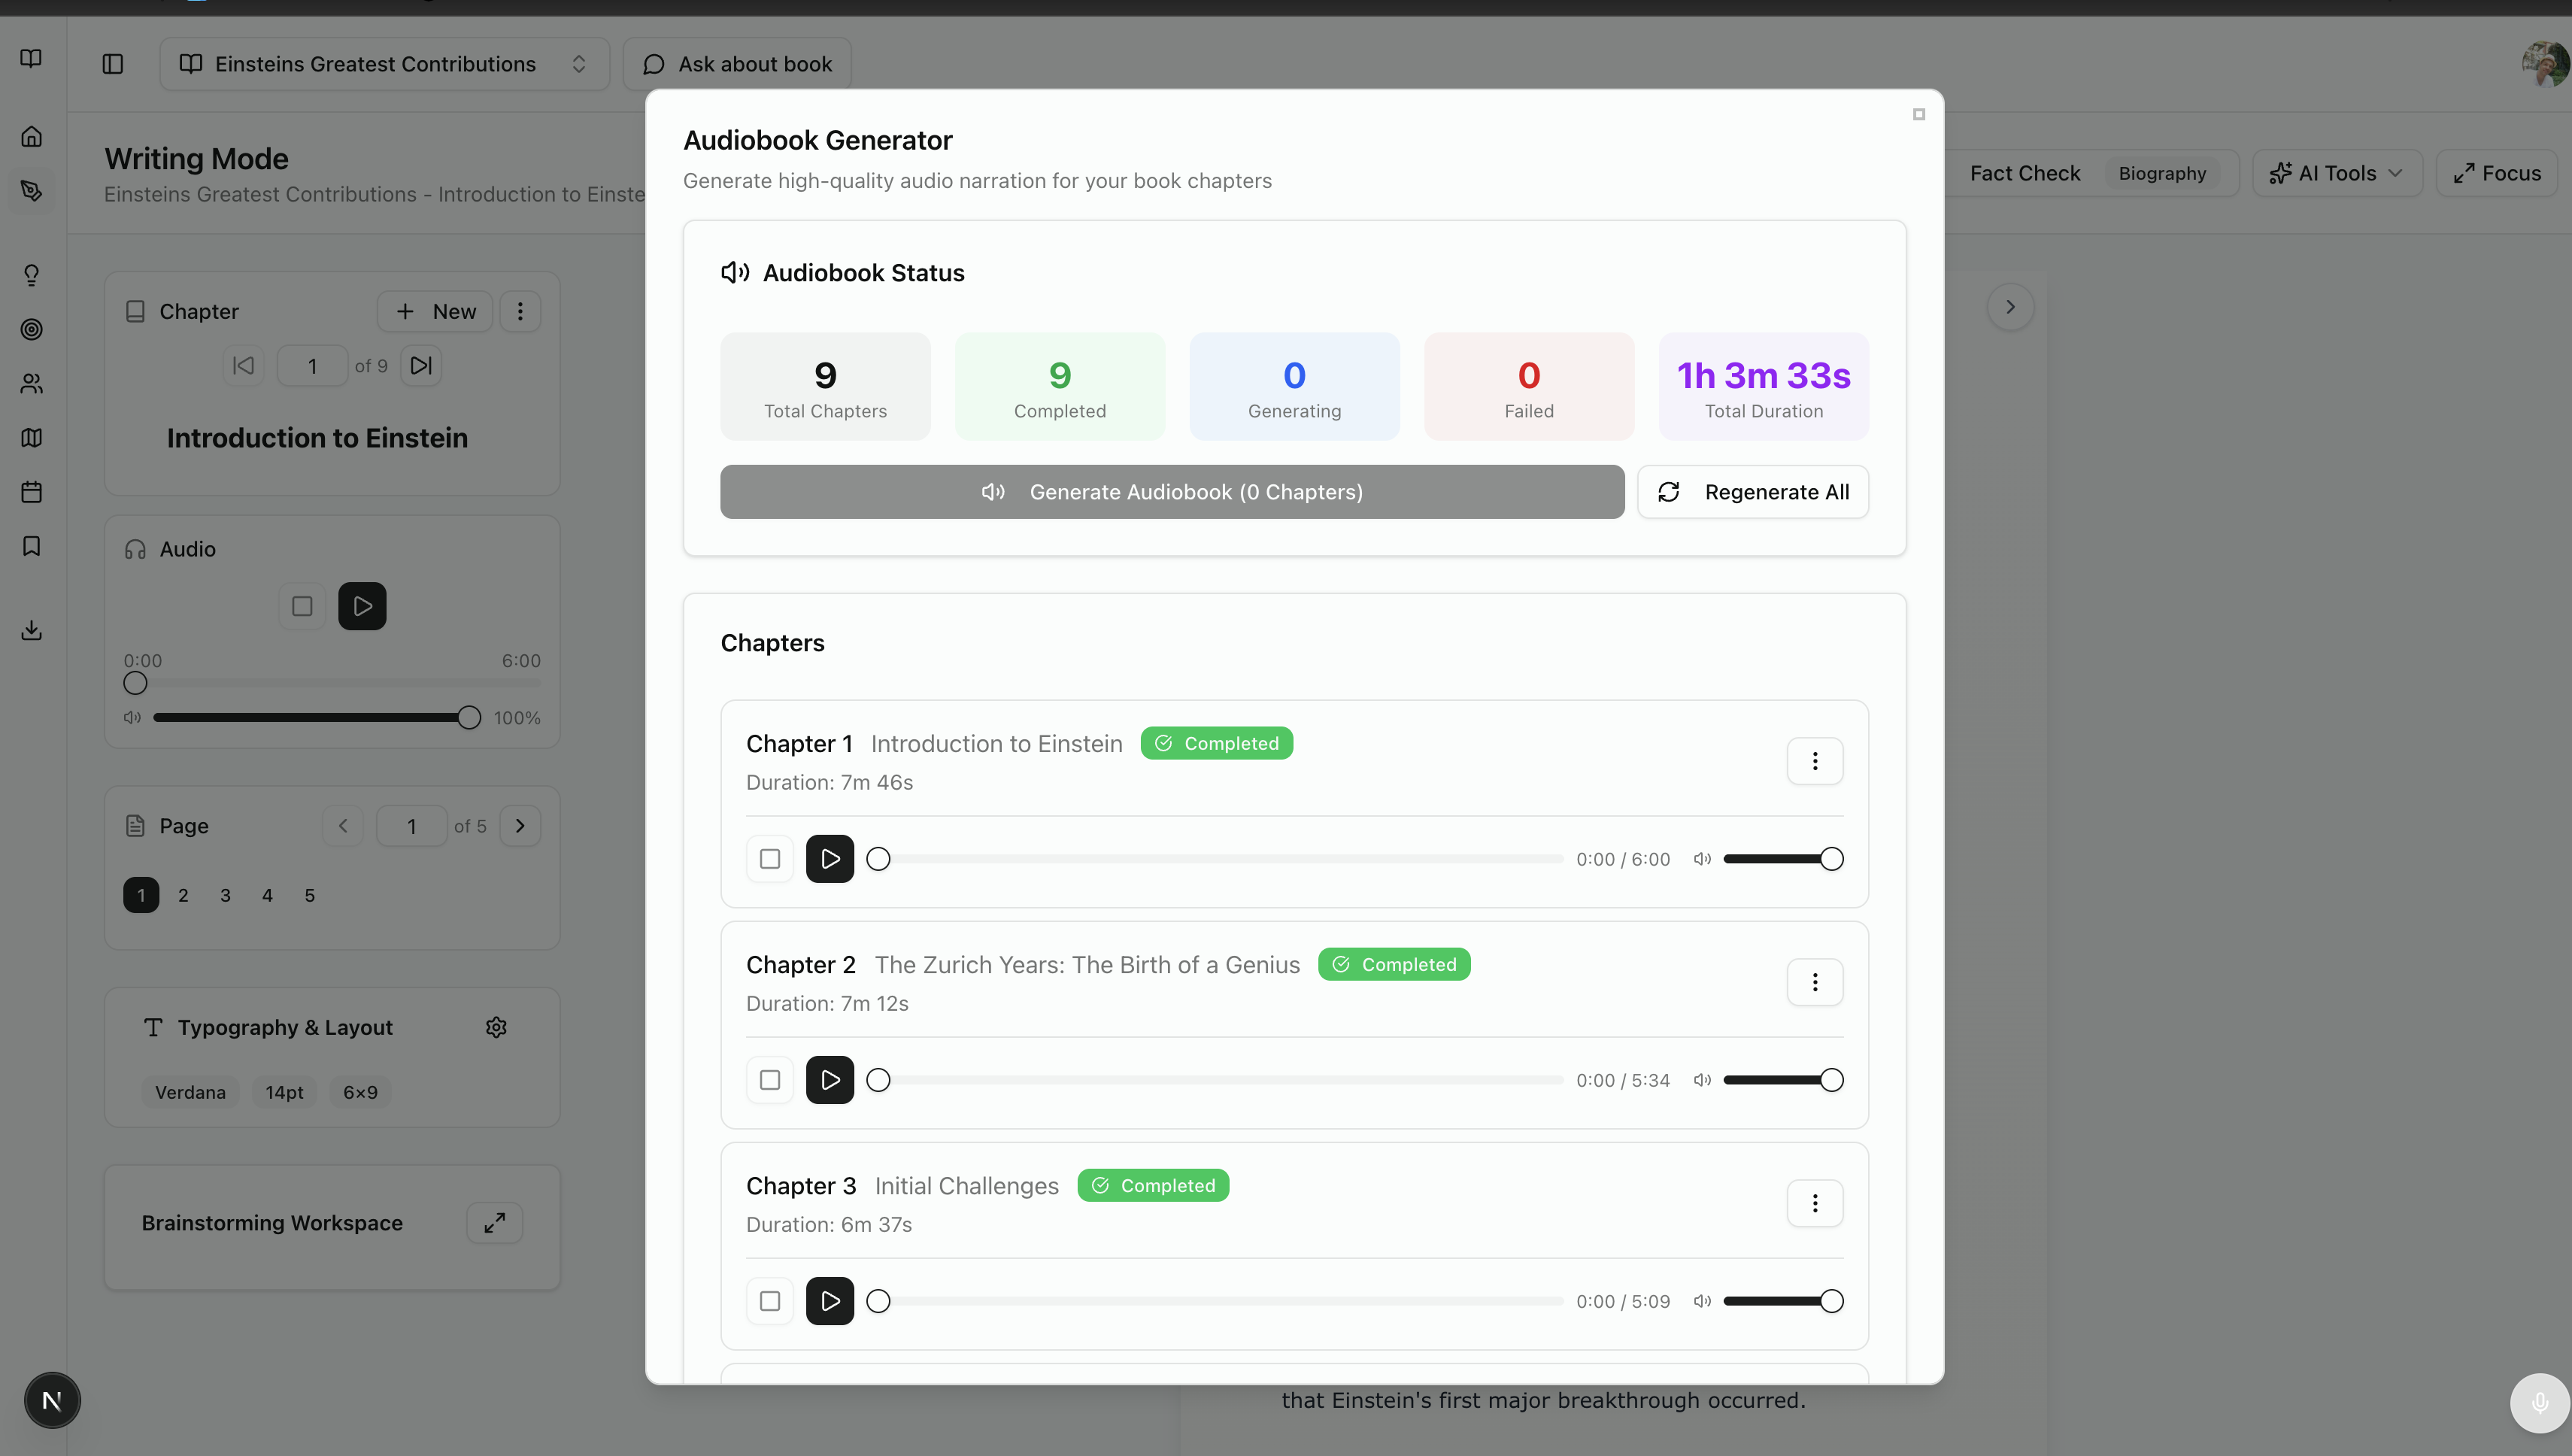The image size is (2572, 1456).
Task: Stop Chapter 2 audio playback
Action: point(769,1080)
